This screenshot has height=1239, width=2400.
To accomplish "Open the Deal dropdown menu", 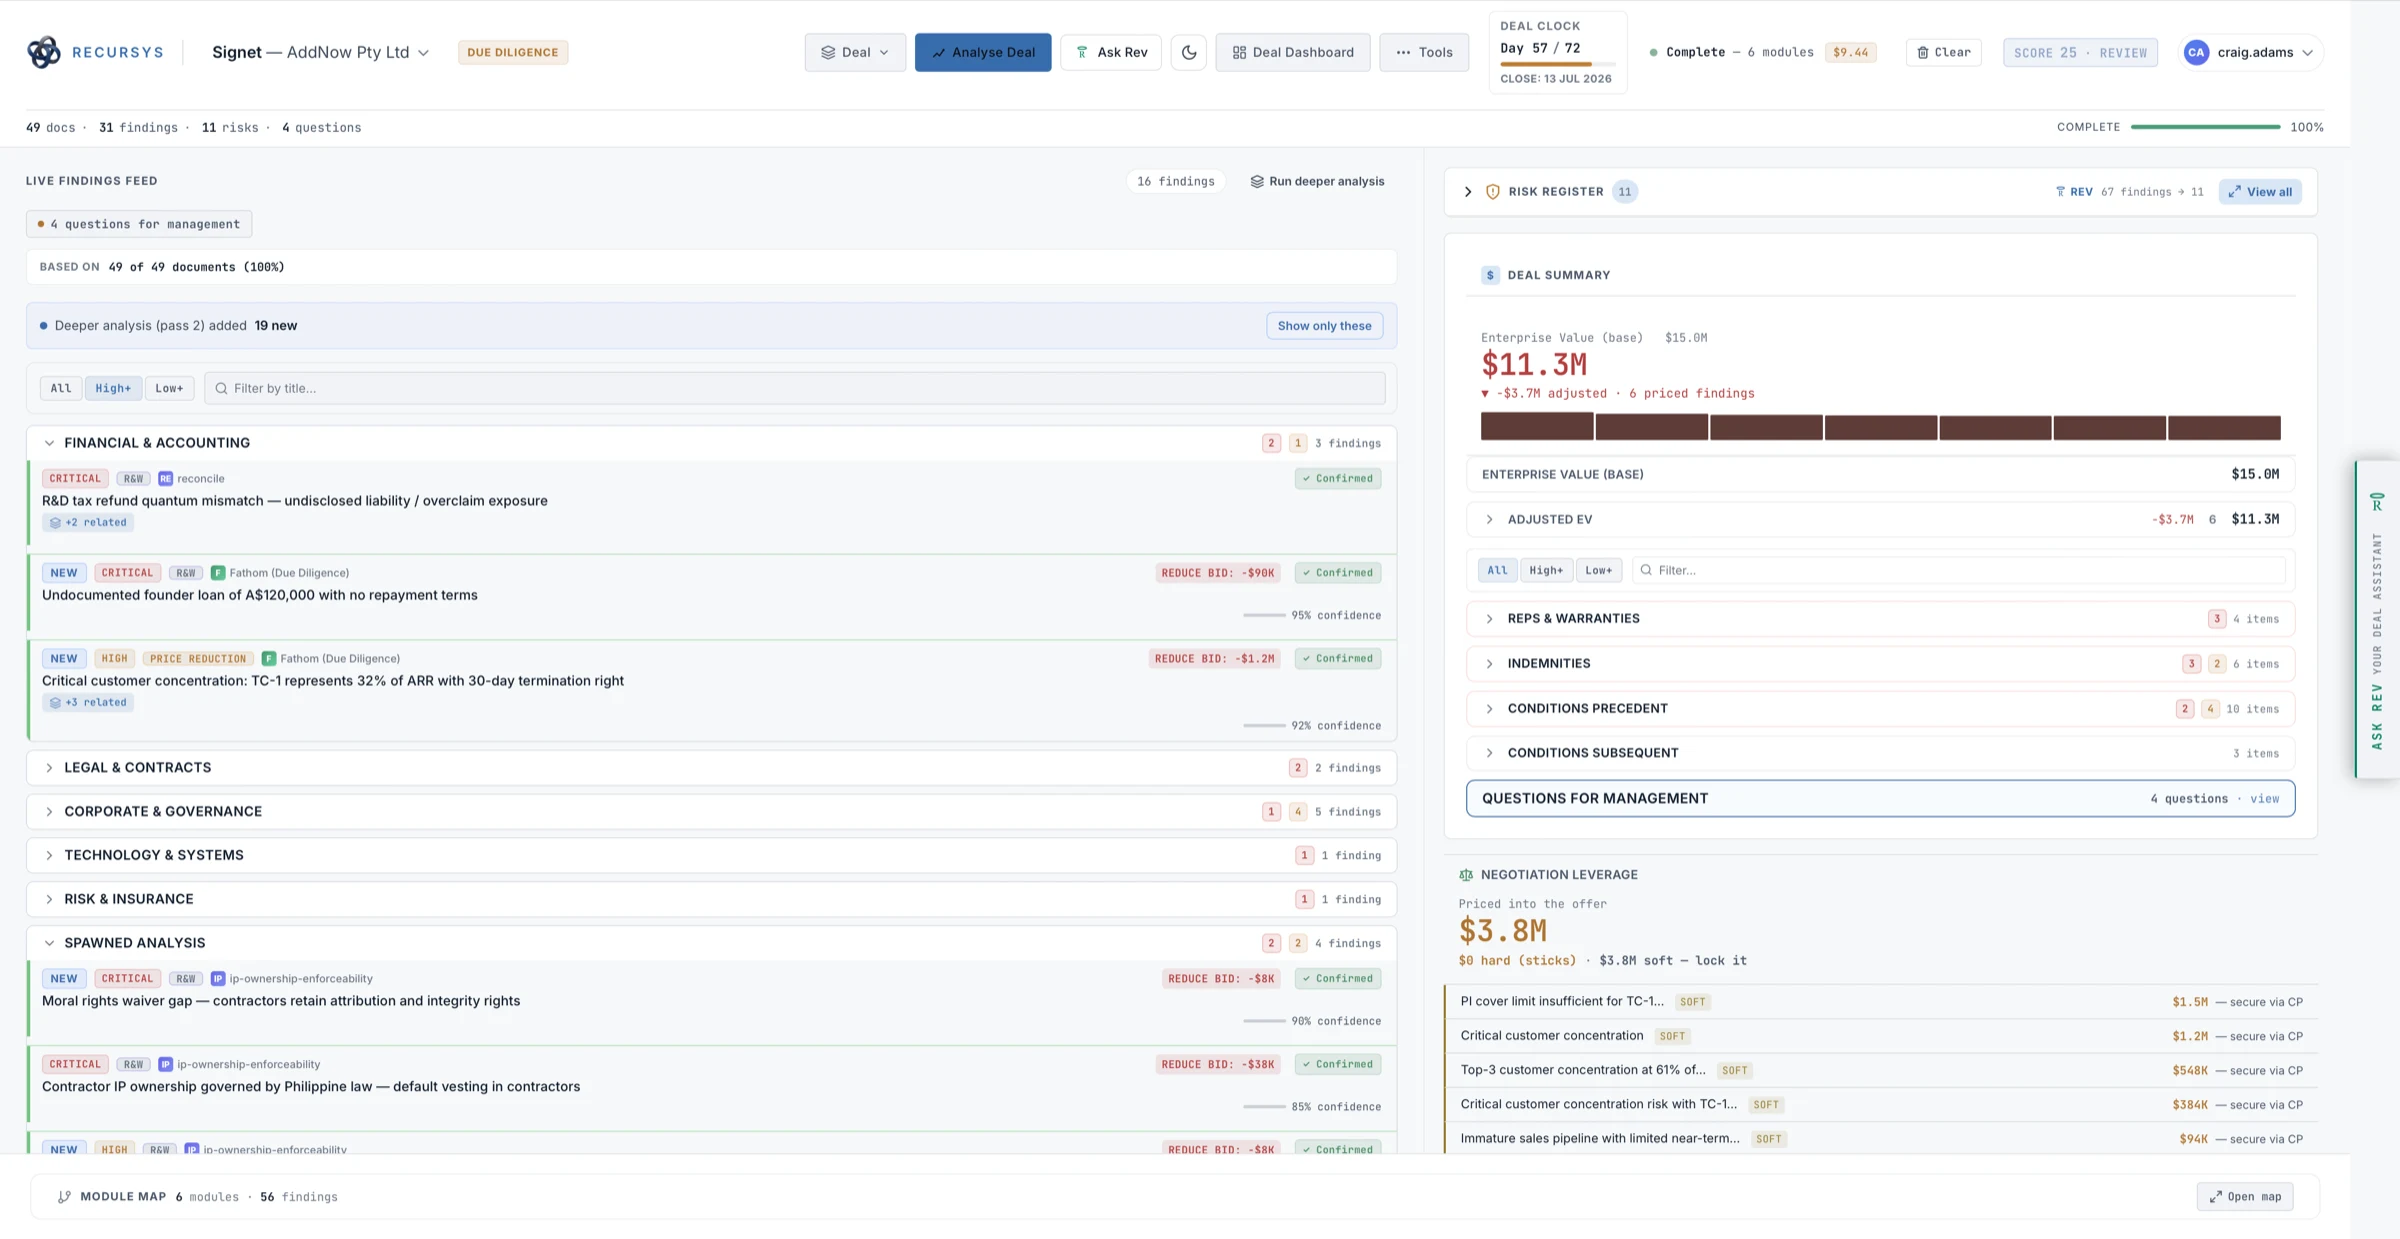I will point(855,52).
